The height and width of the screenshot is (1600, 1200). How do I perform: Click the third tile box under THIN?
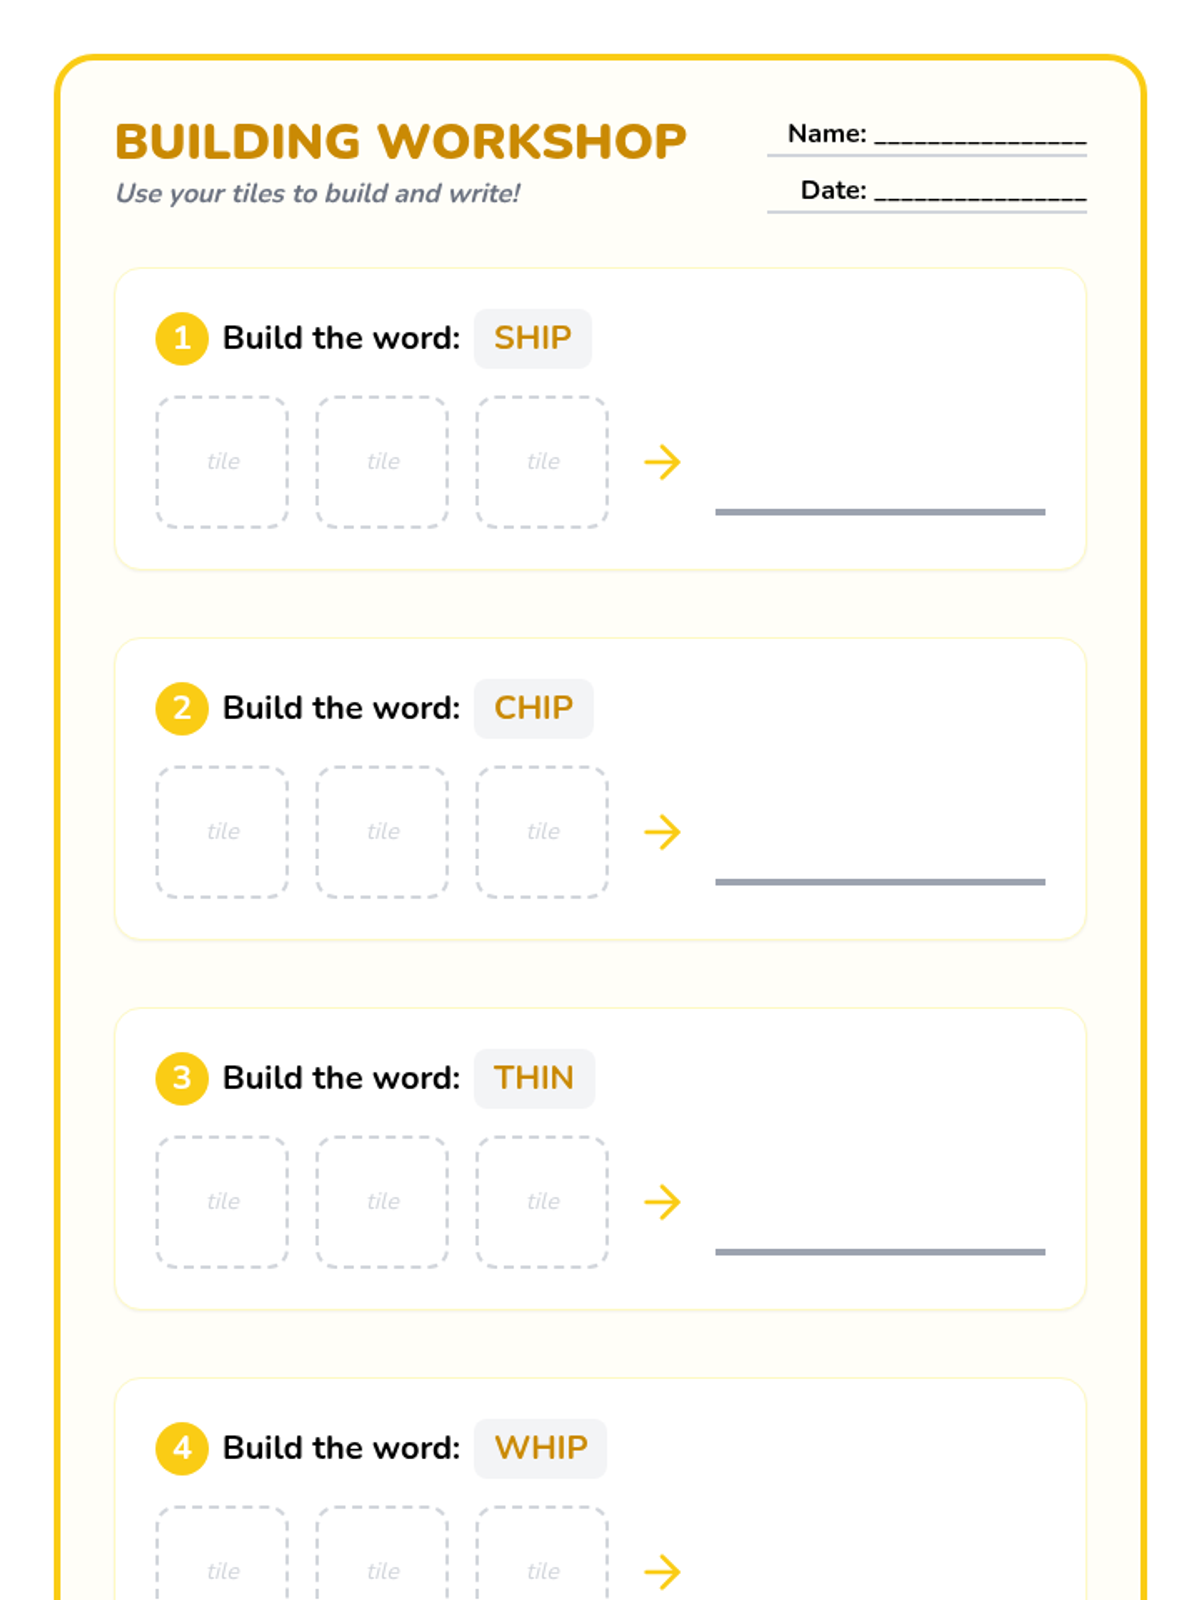[542, 1202]
